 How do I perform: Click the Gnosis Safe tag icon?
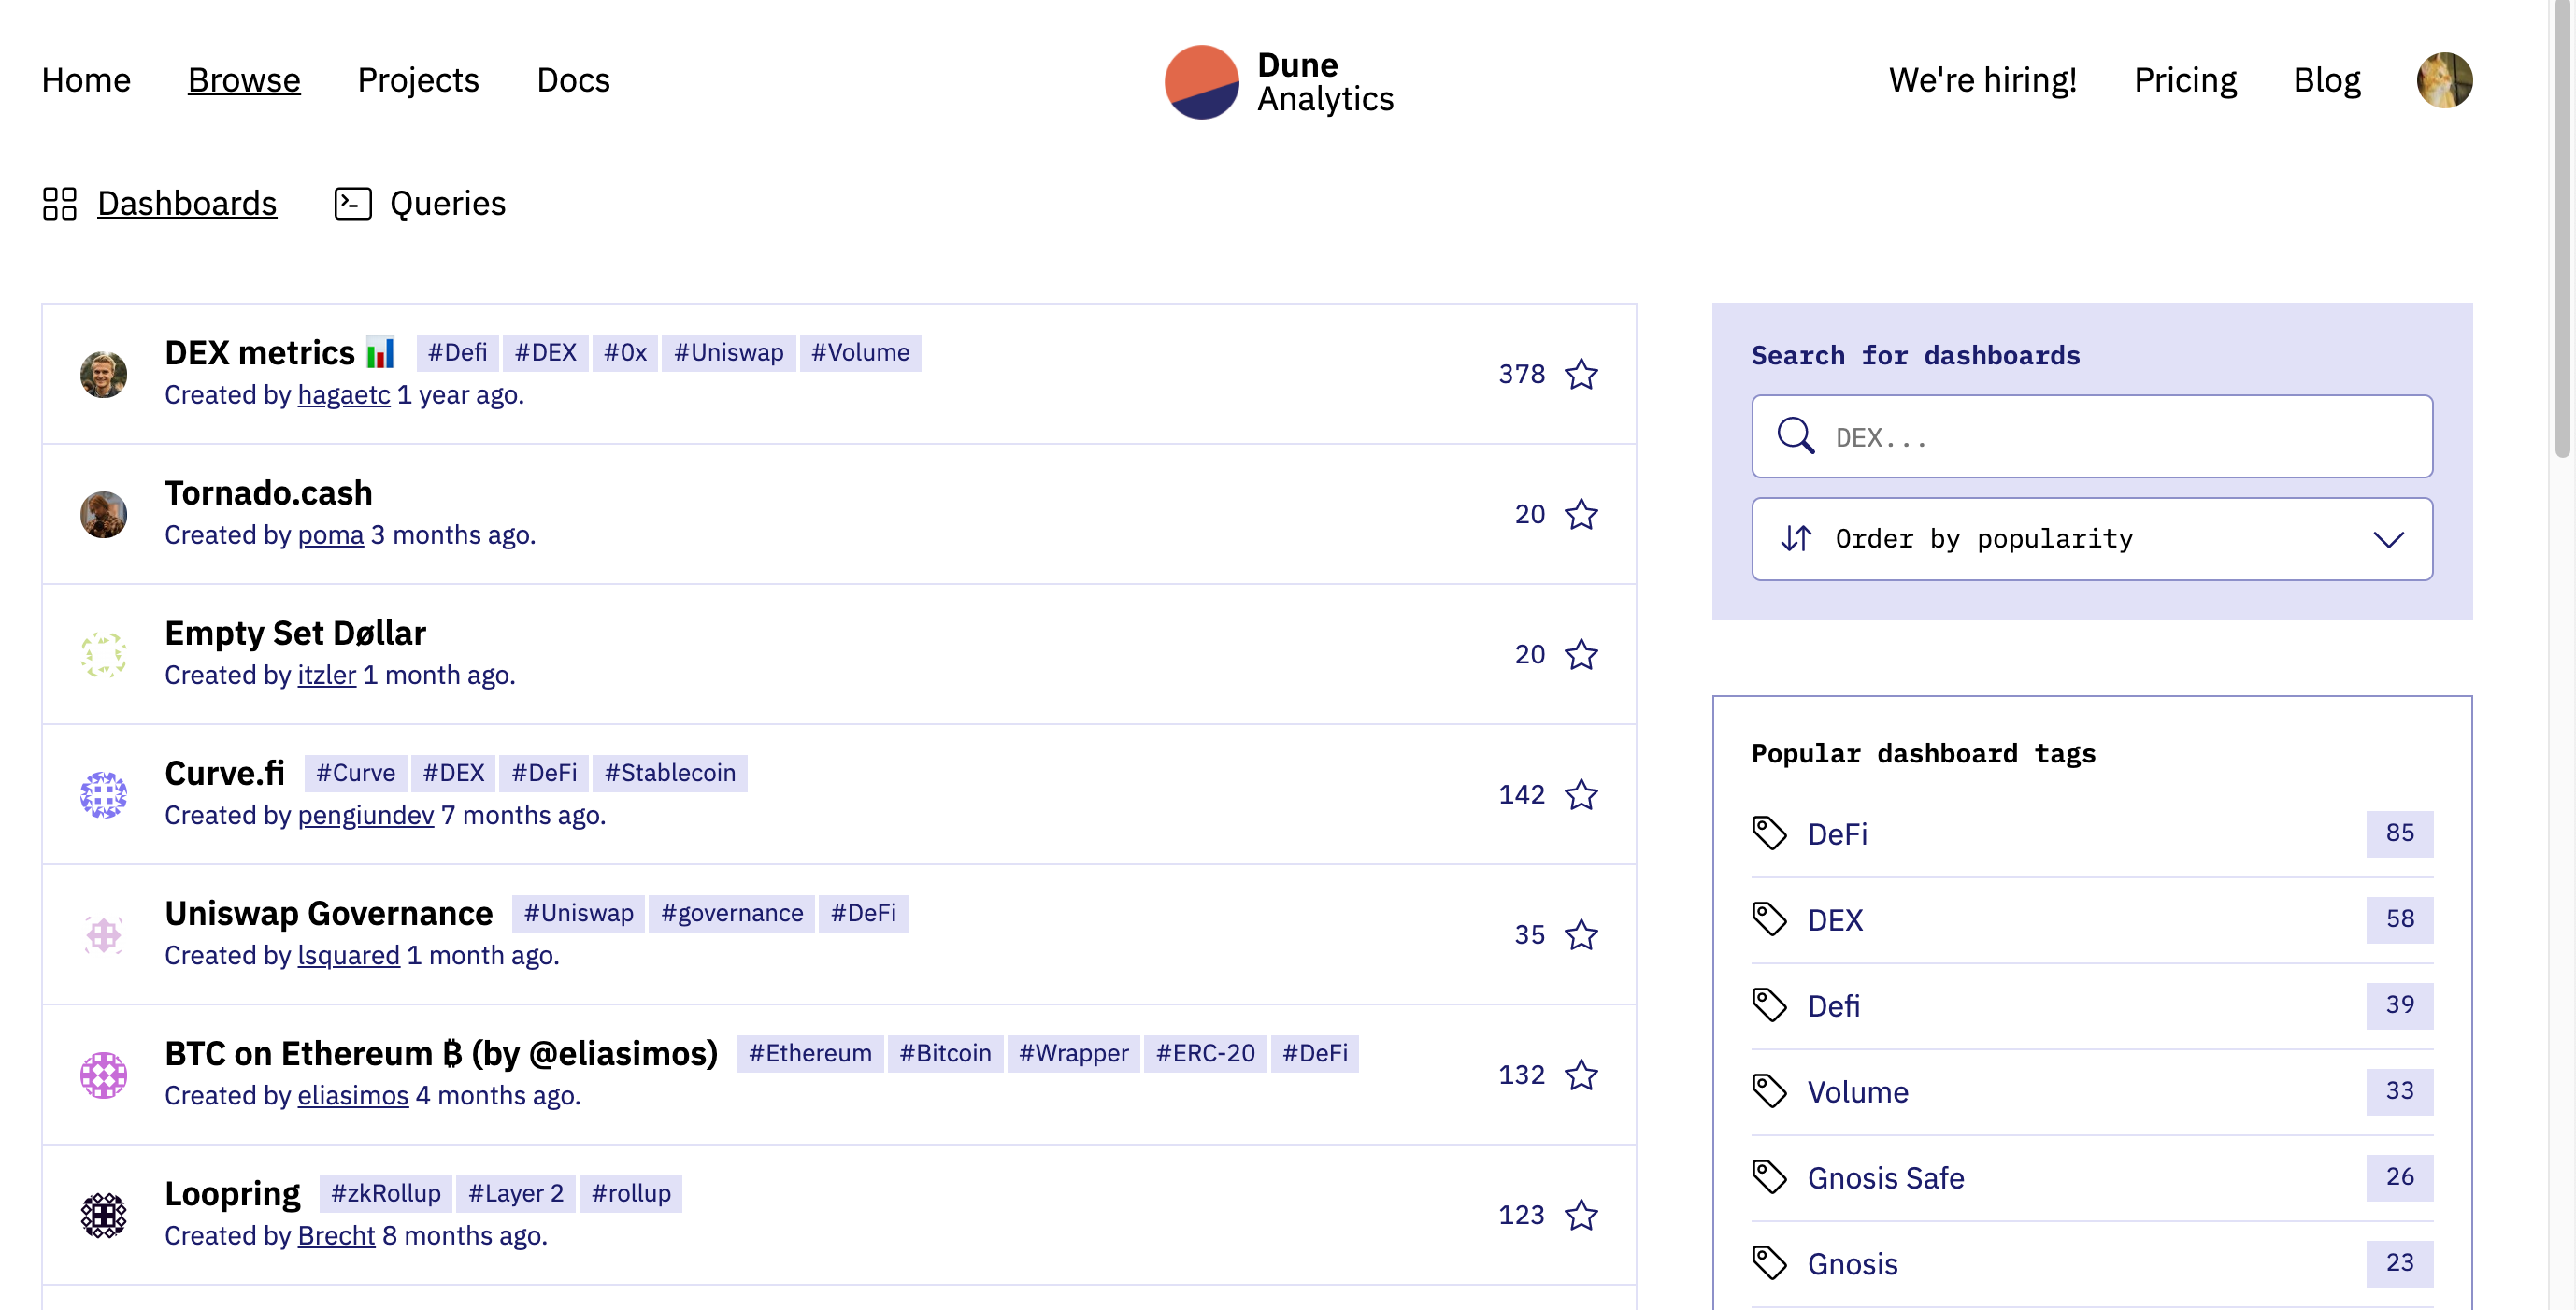(x=1769, y=1177)
